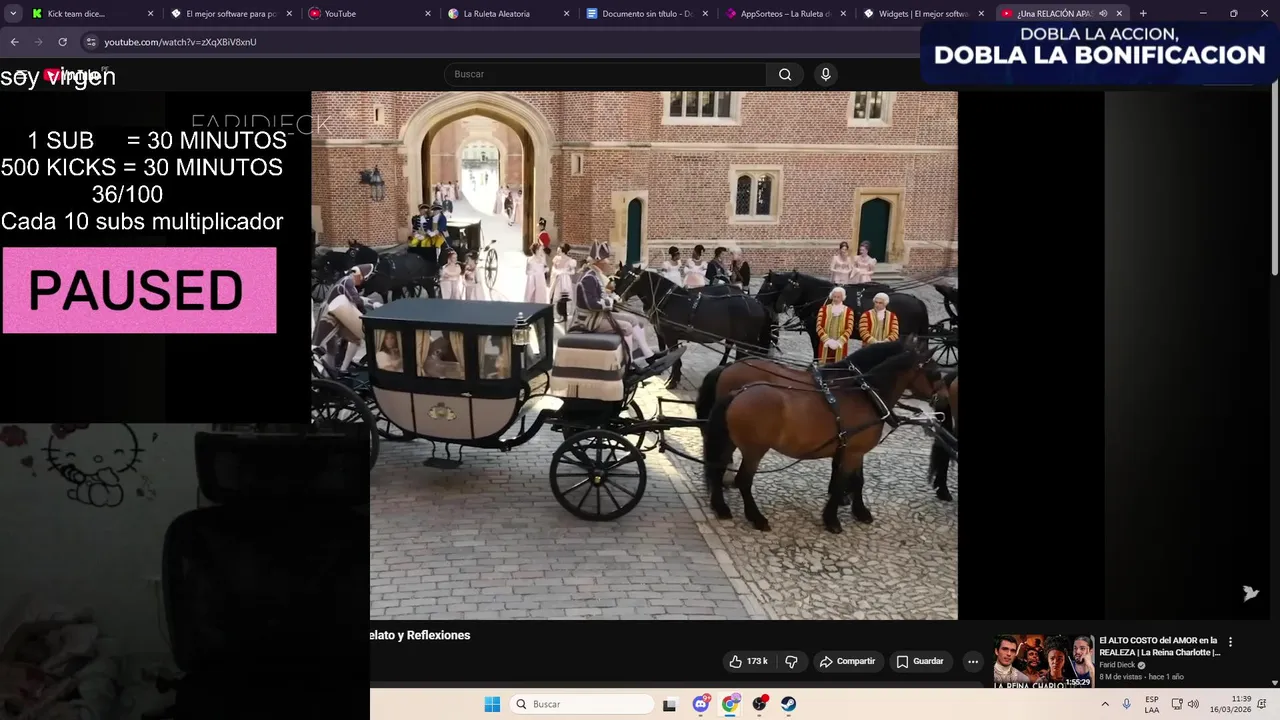The image size is (1280, 720).
Task: Click the pink PAUSED overlay label
Action: [x=139, y=290]
